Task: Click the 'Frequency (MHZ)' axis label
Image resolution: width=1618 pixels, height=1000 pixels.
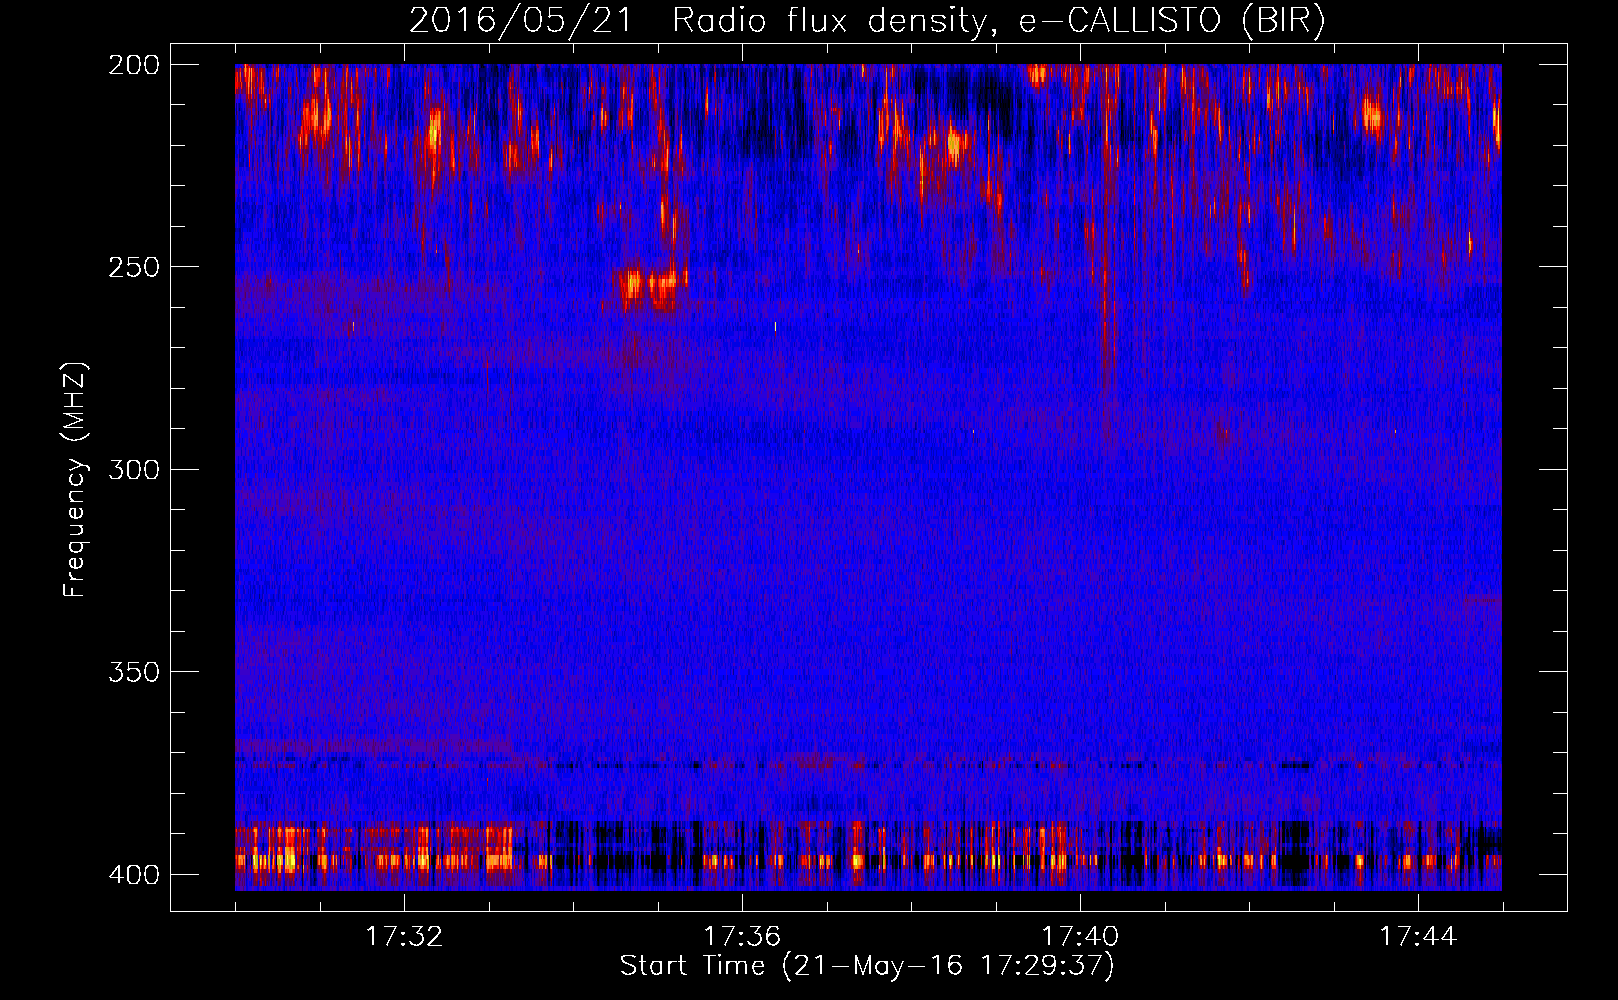Action: (75, 479)
